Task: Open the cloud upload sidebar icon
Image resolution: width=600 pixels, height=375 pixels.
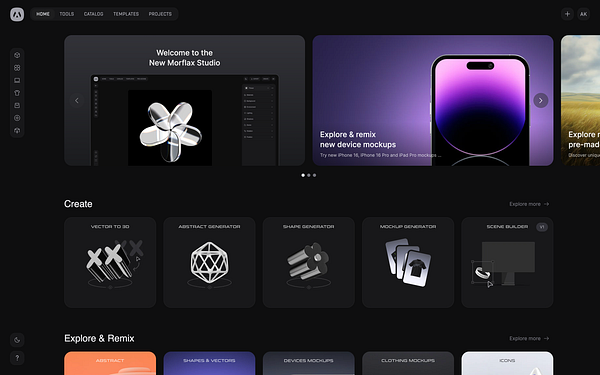Action: click(17, 130)
